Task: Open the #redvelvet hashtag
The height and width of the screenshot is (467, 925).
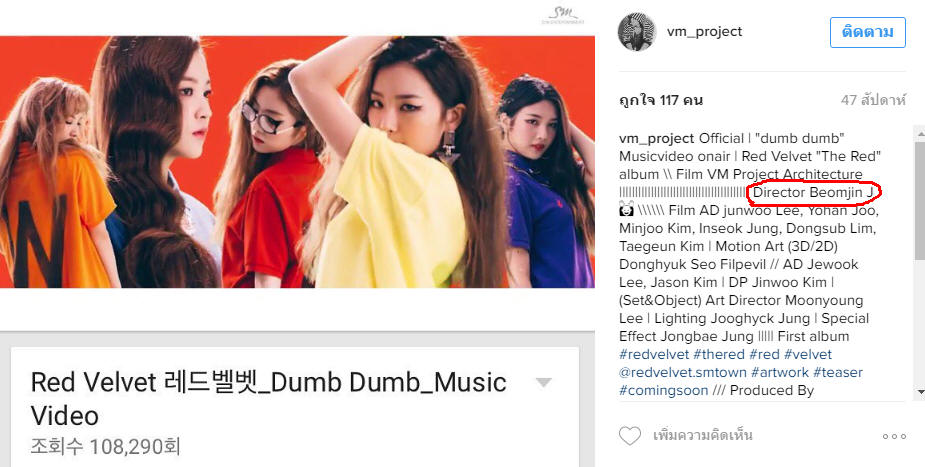Action: [x=654, y=354]
